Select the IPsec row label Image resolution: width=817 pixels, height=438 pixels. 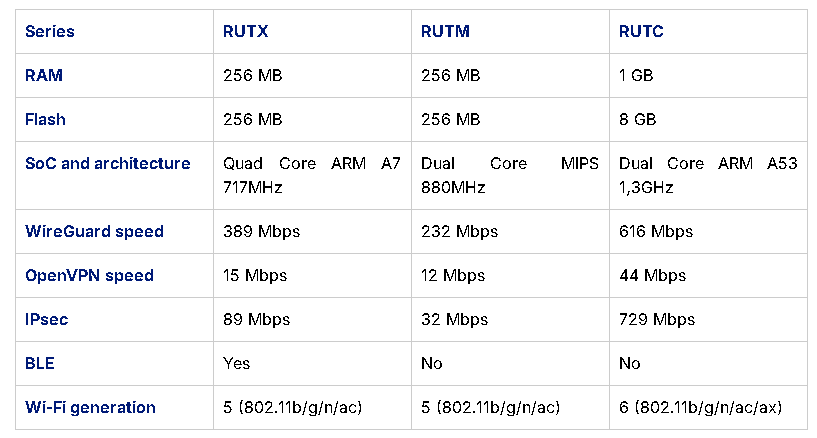pos(46,319)
